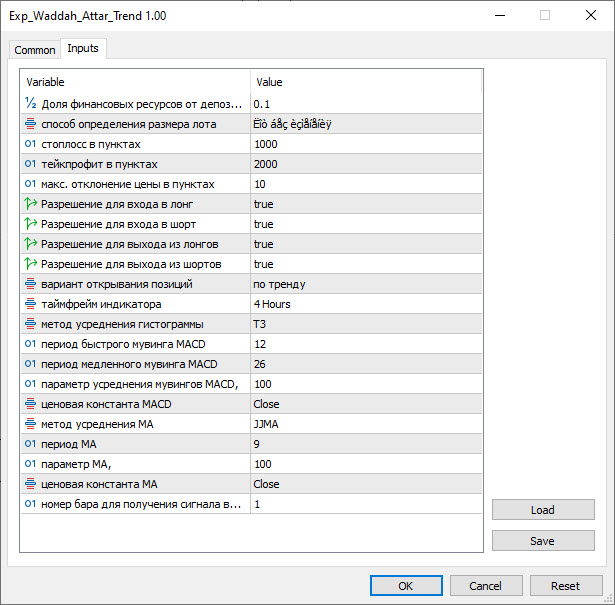615x605 pixels.
Task: Click the arrow icon beside 'Разрешение для входа в лонг'
Action: (30, 204)
